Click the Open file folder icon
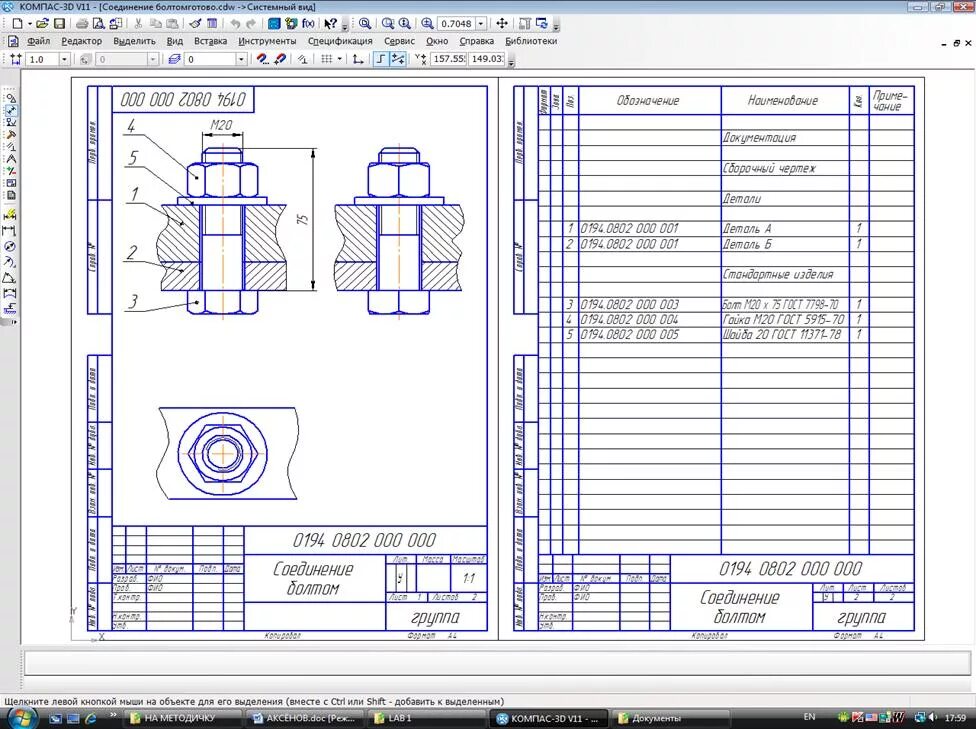This screenshot has height=729, width=976. pos(42,24)
